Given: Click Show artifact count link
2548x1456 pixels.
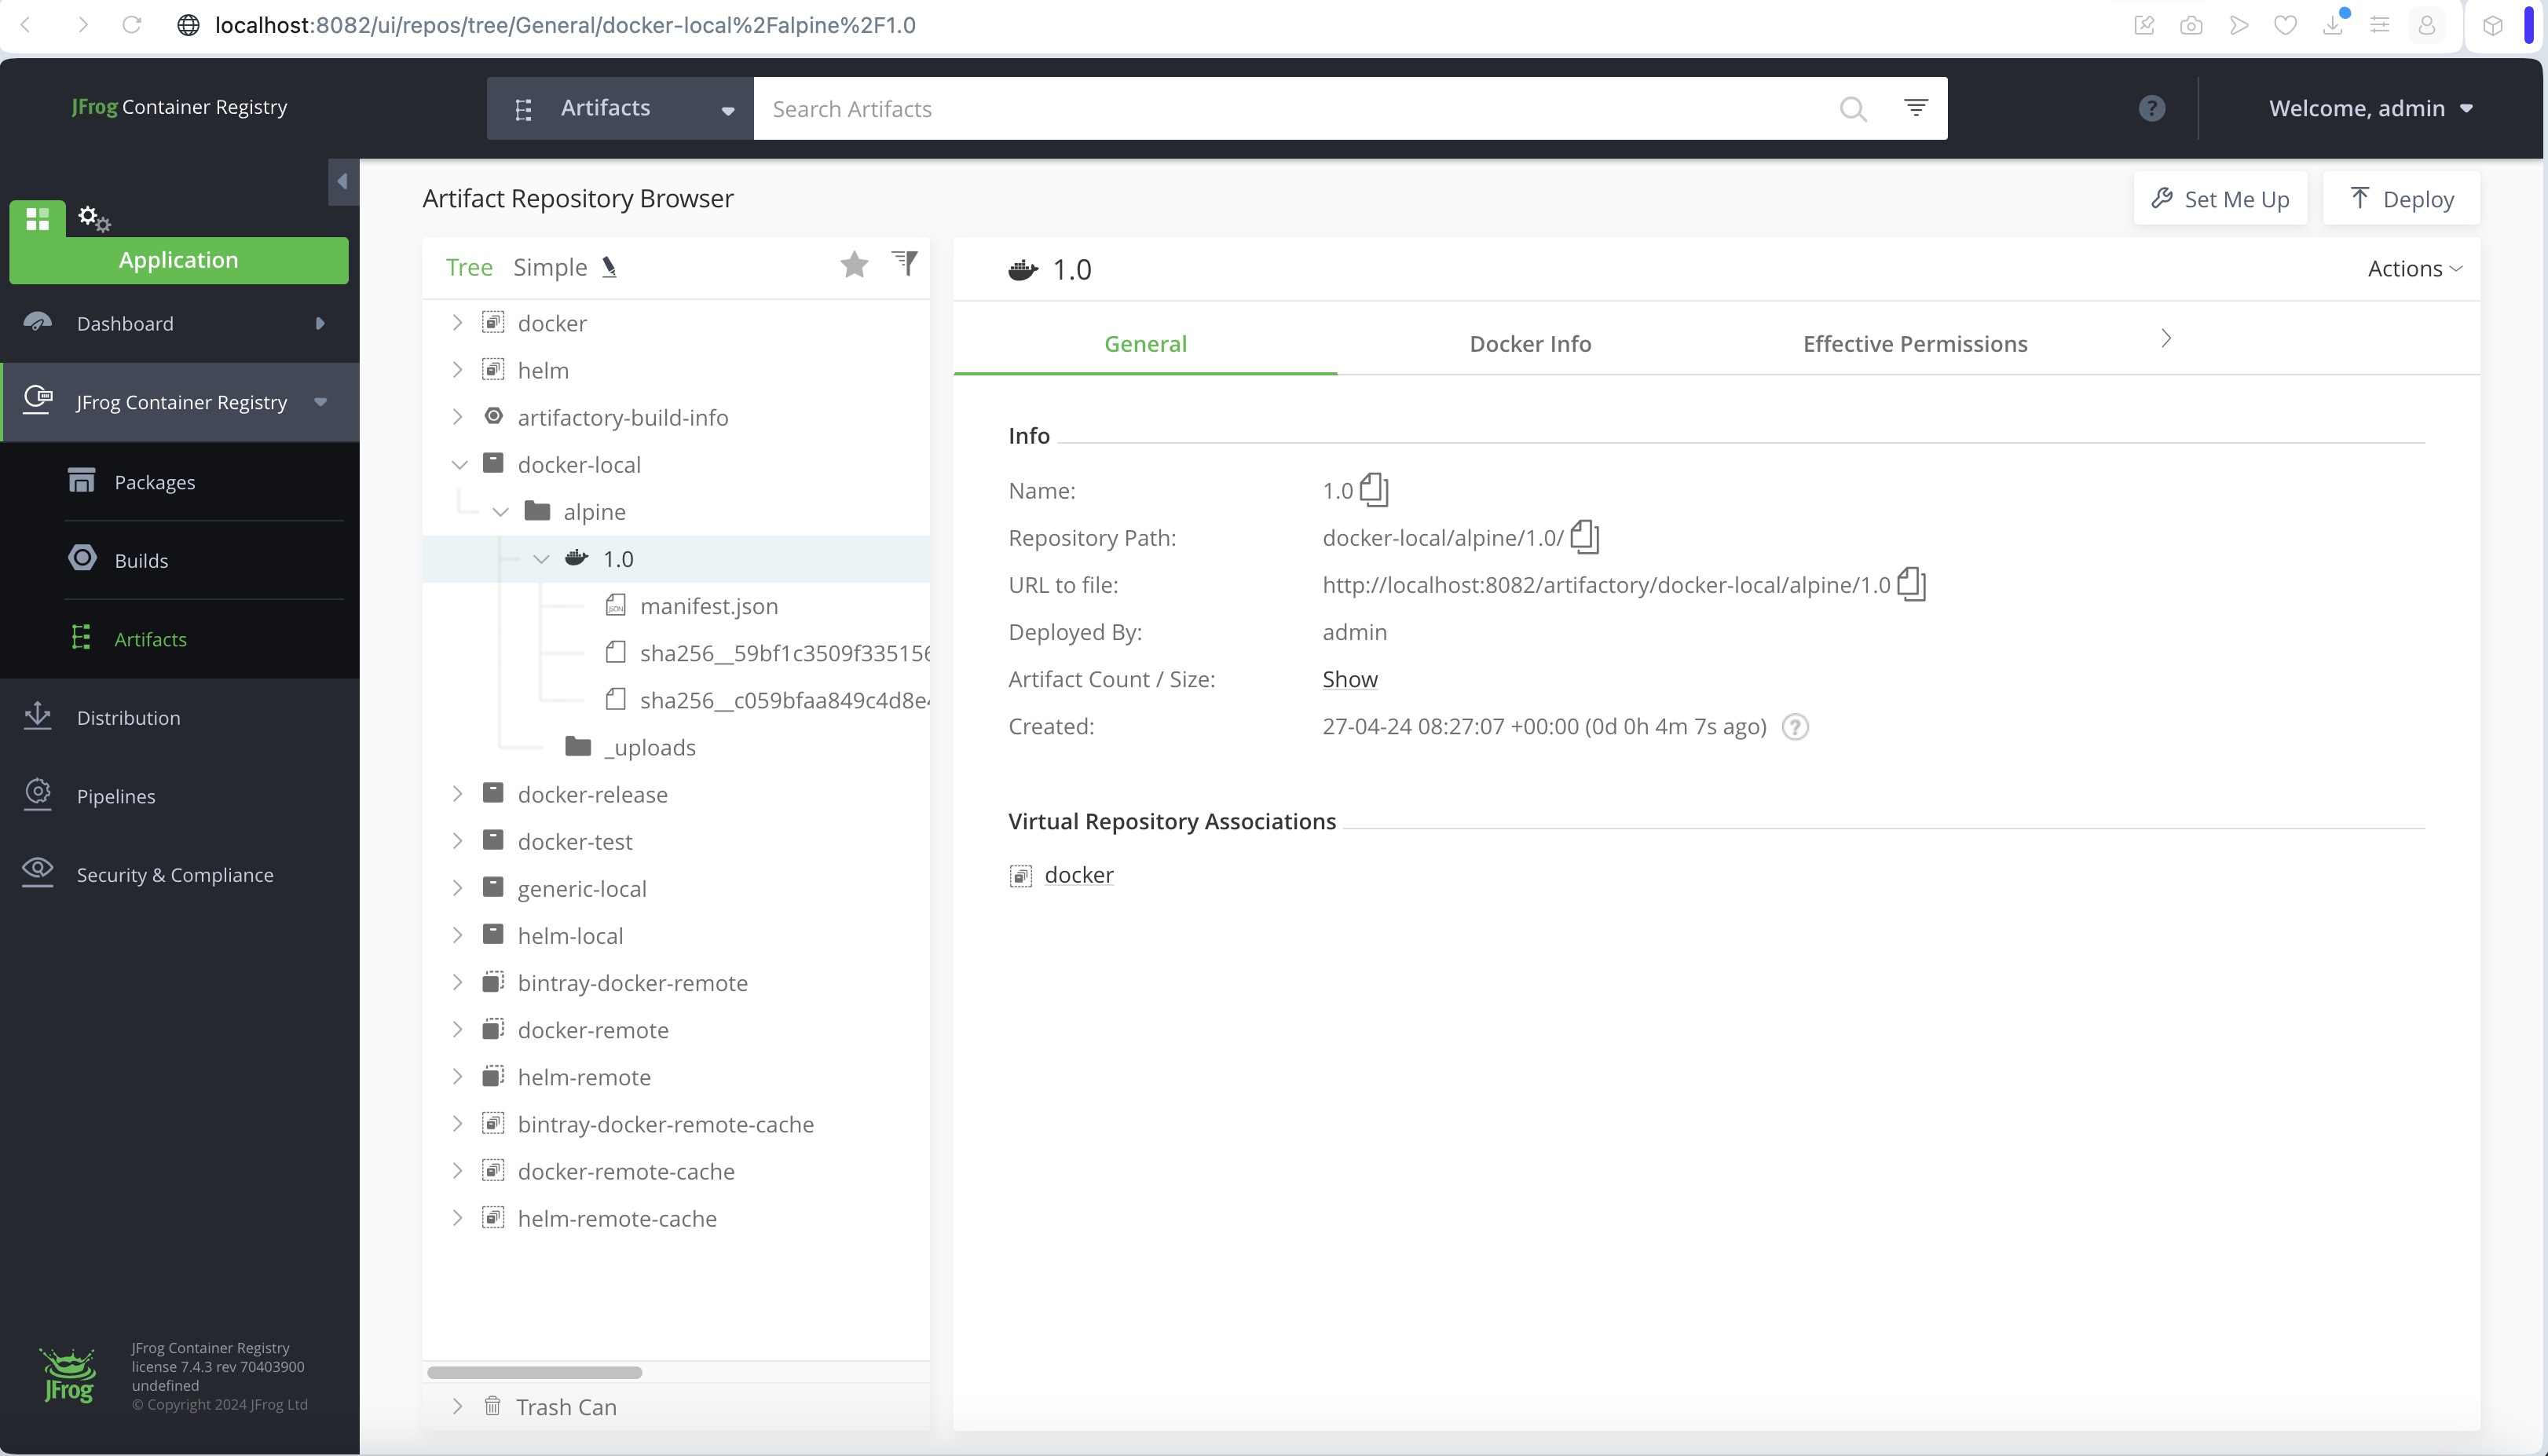Looking at the screenshot, I should 1349,679.
